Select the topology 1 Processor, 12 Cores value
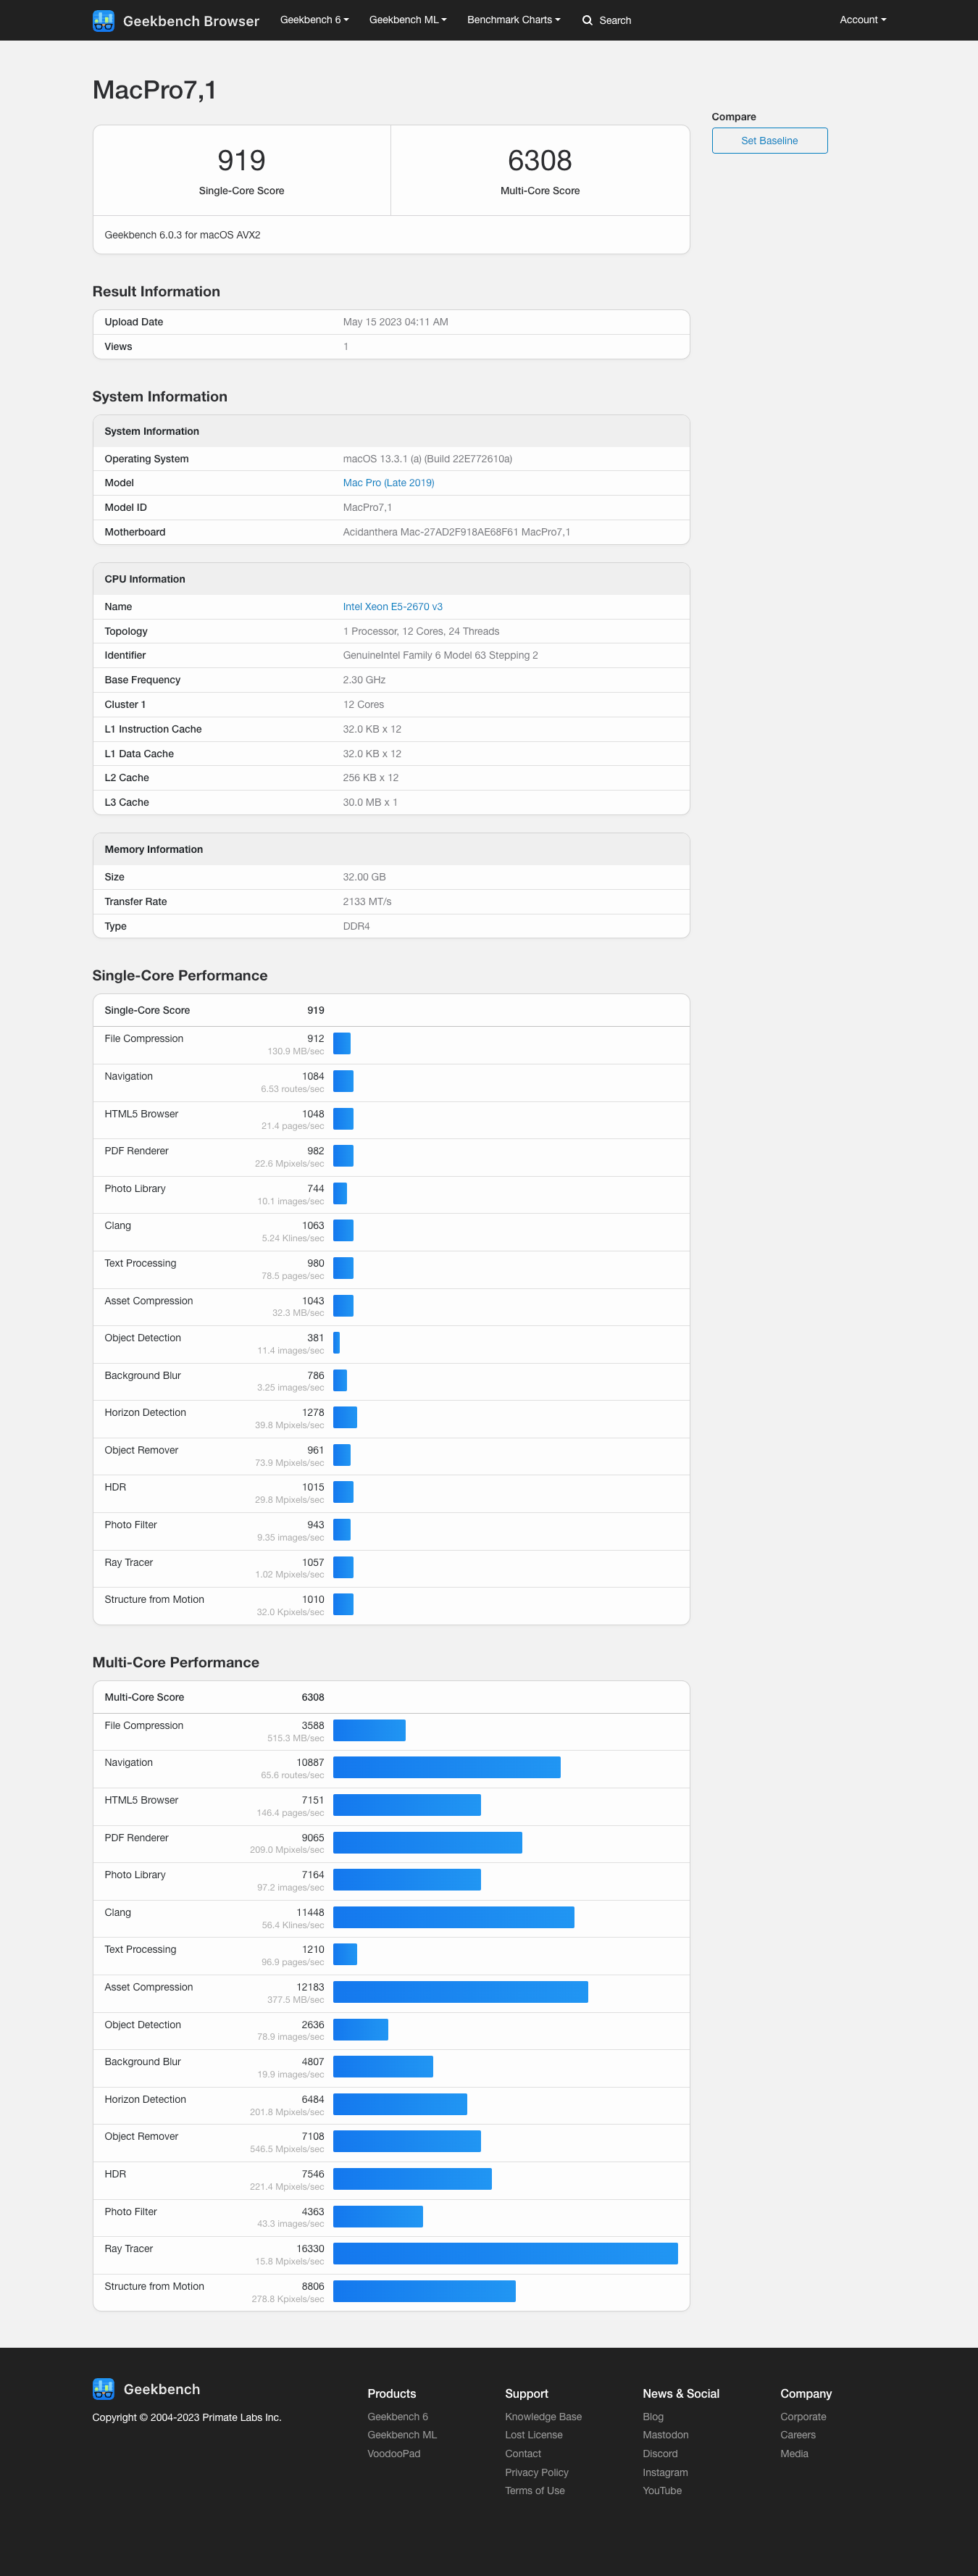This screenshot has width=978, height=2576. 421,631
